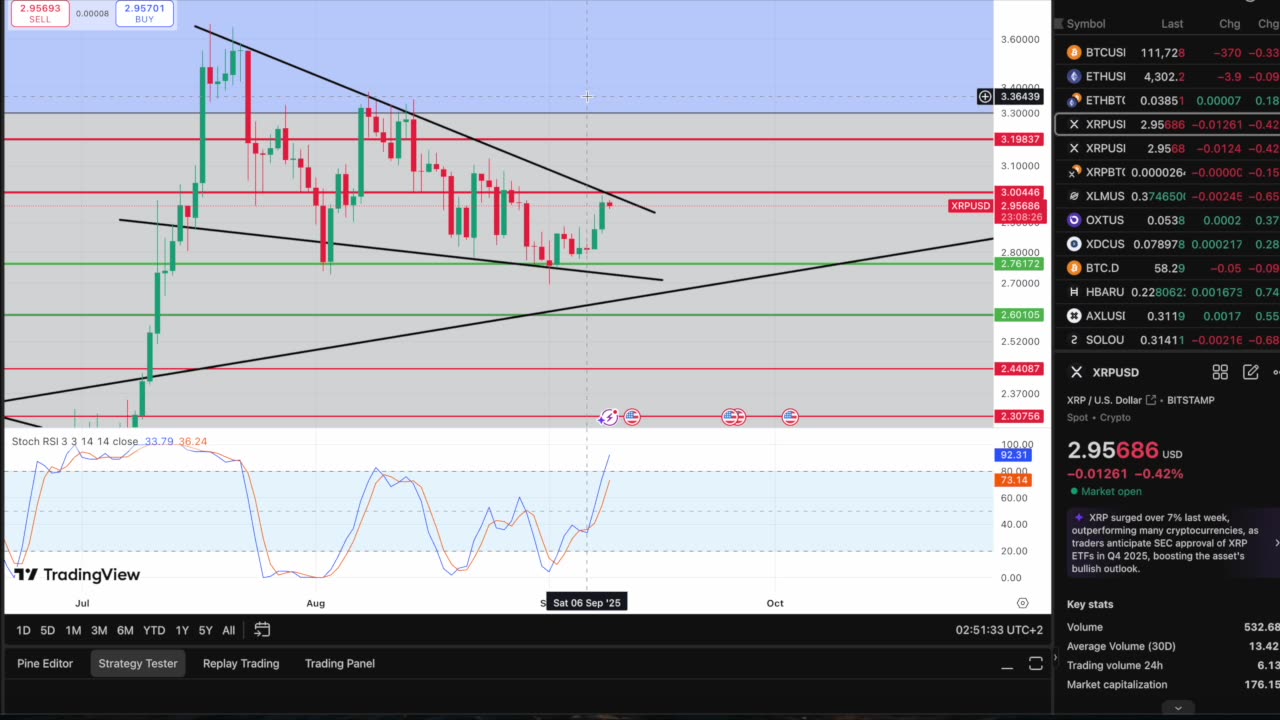
Task: Expand key stats with bottom chevron
Action: click(1177, 708)
